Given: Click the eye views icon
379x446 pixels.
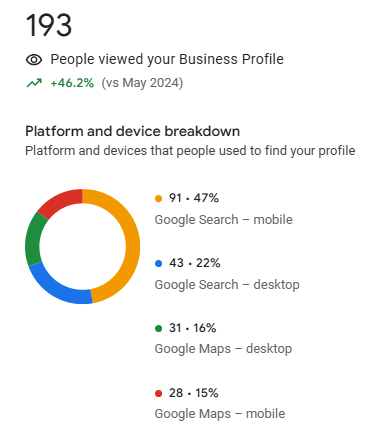Looking at the screenshot, I should 34,60.
